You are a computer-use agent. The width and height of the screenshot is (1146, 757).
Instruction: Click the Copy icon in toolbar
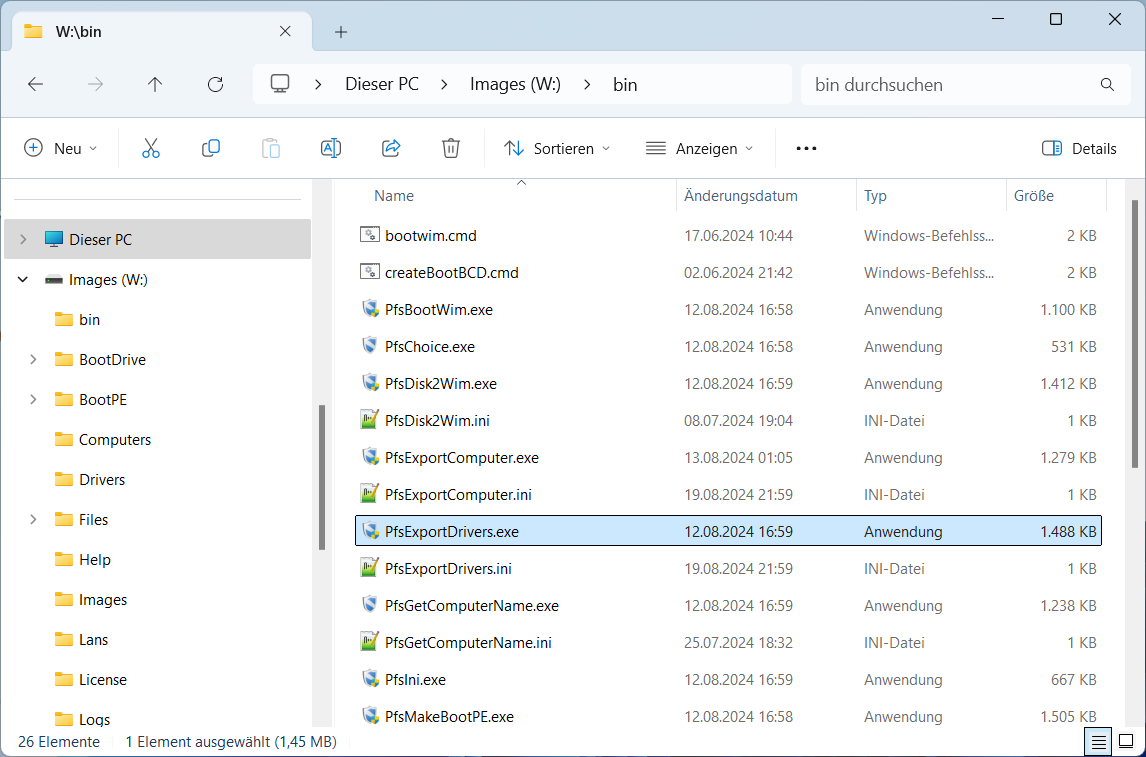211,148
